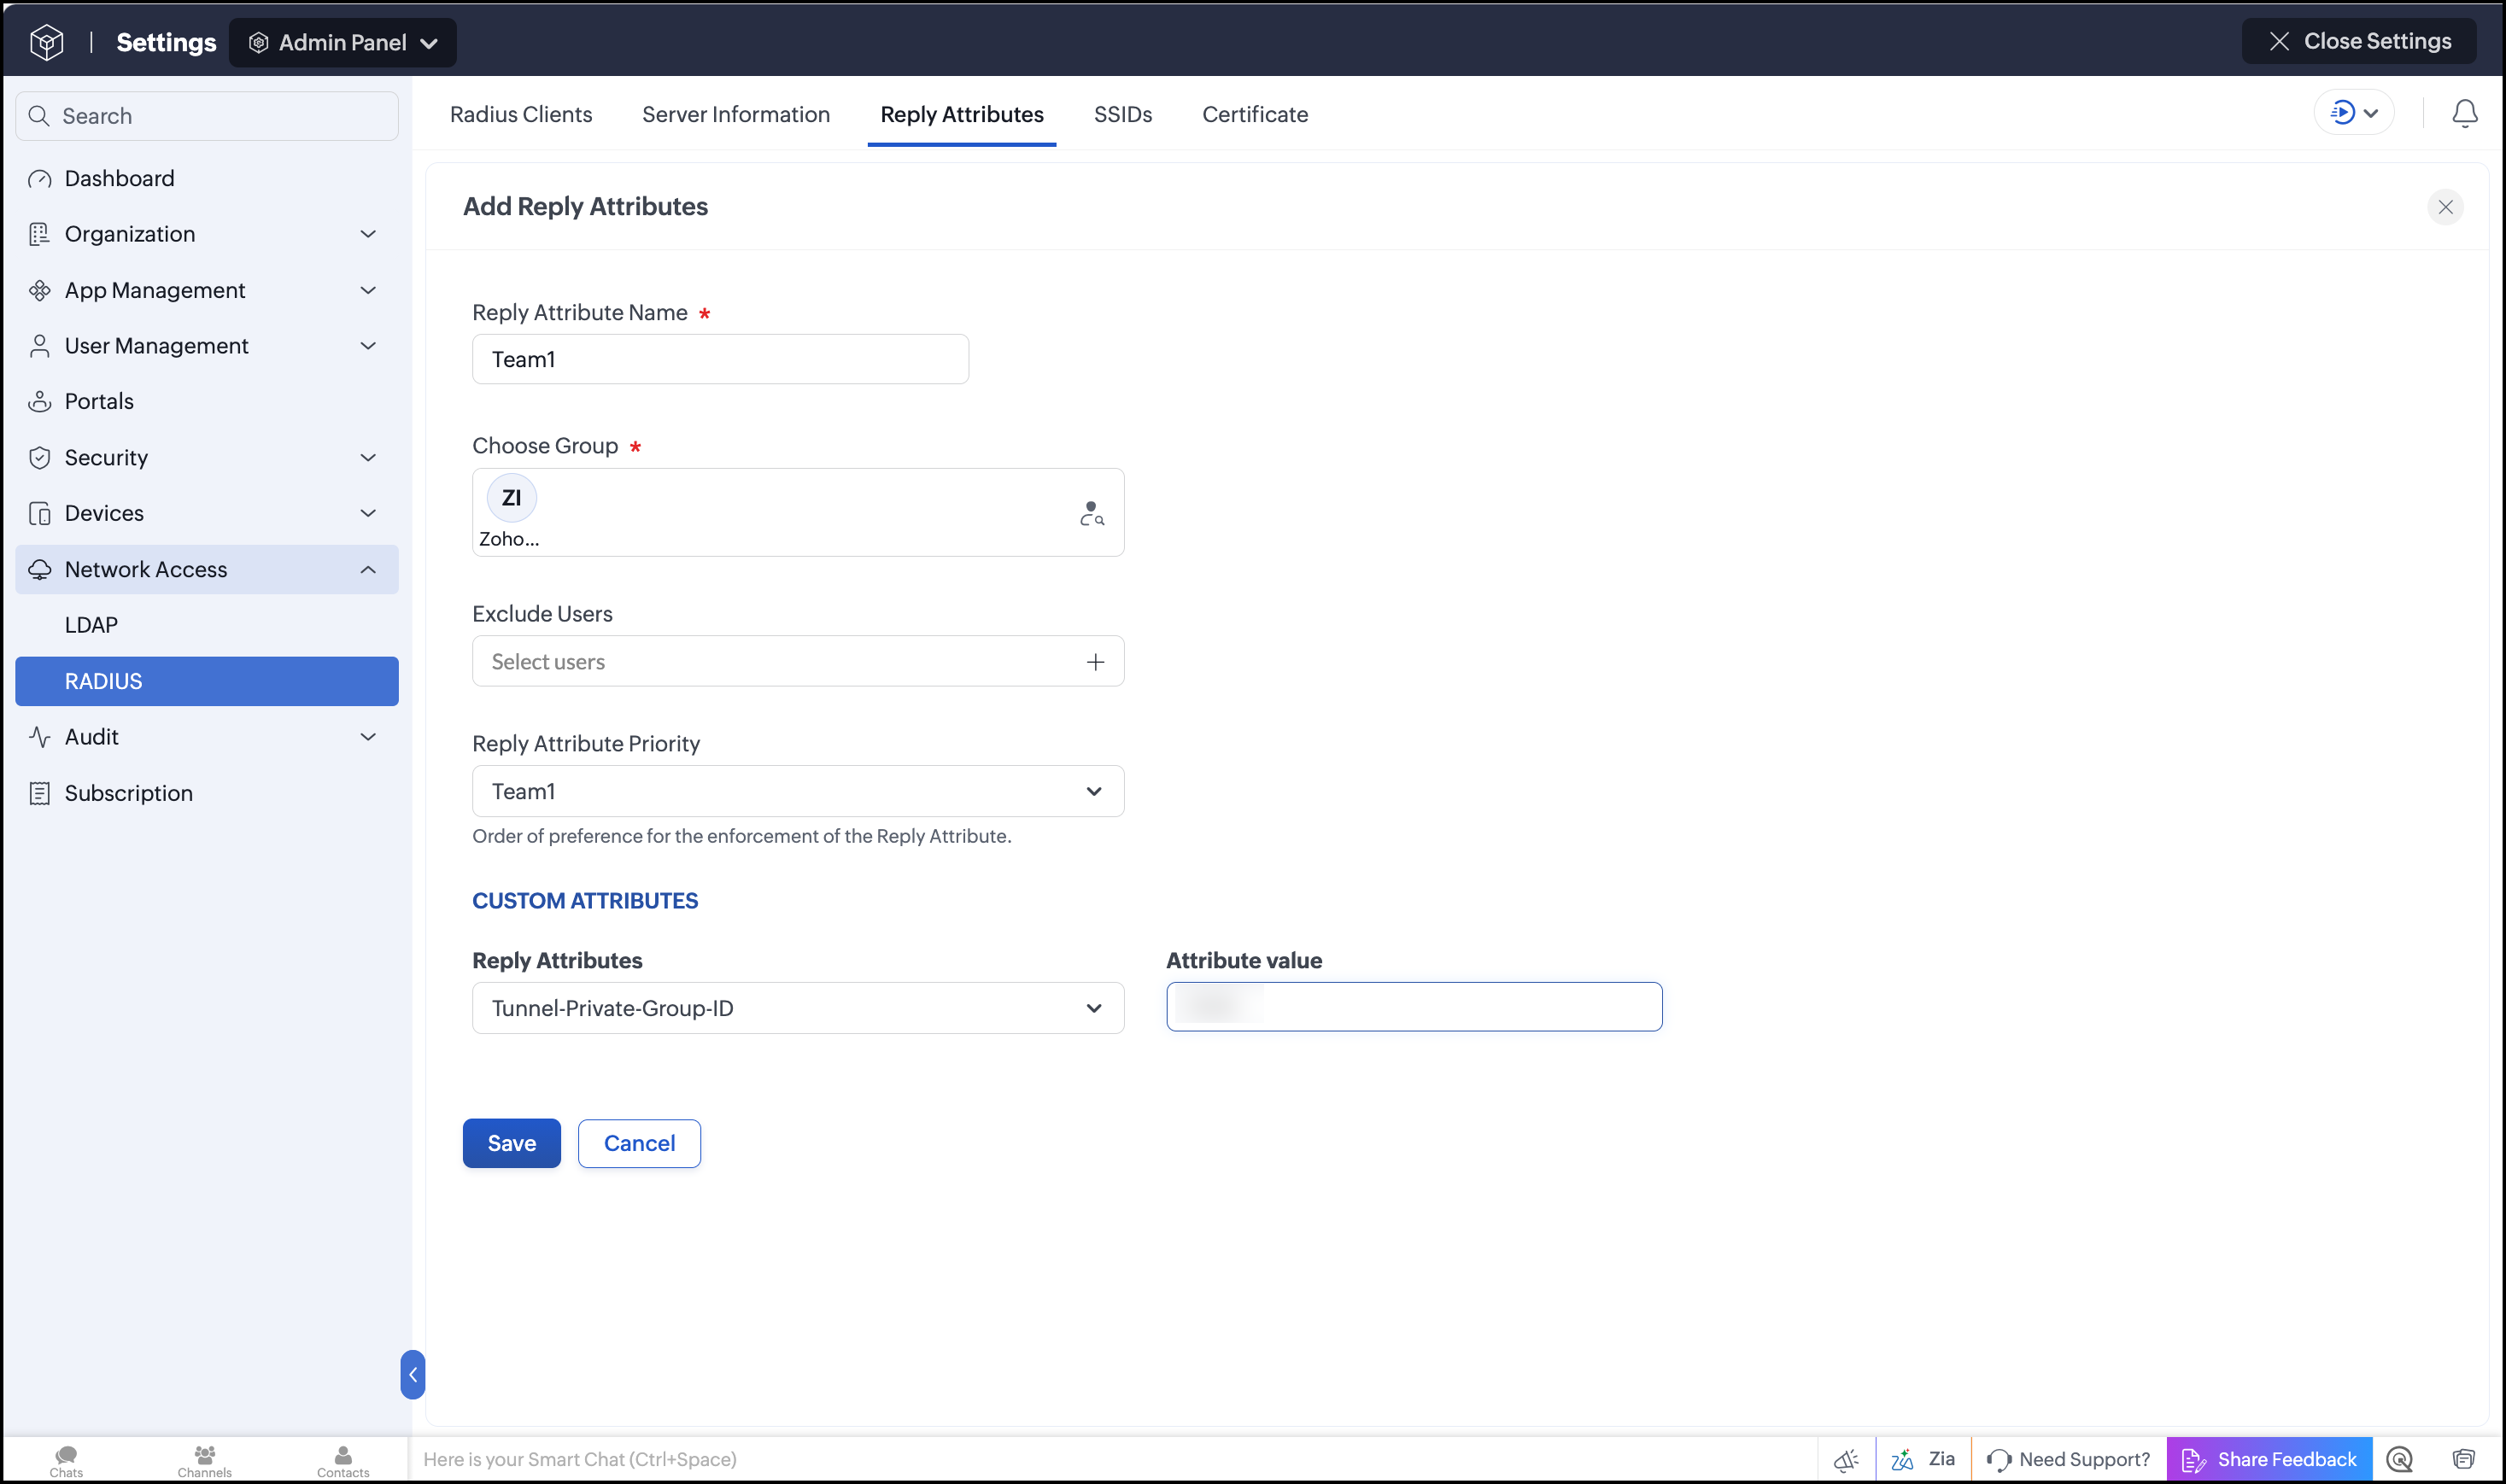Switch to Certificate tab

coord(1255,114)
